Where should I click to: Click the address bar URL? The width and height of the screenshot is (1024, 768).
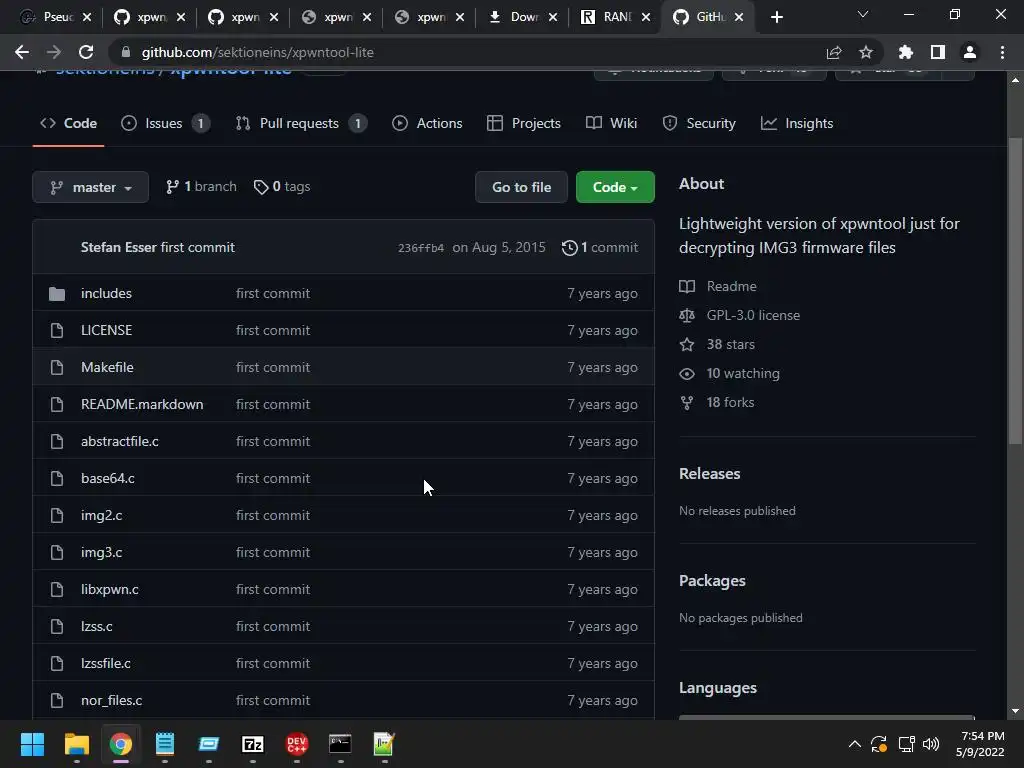point(257,52)
